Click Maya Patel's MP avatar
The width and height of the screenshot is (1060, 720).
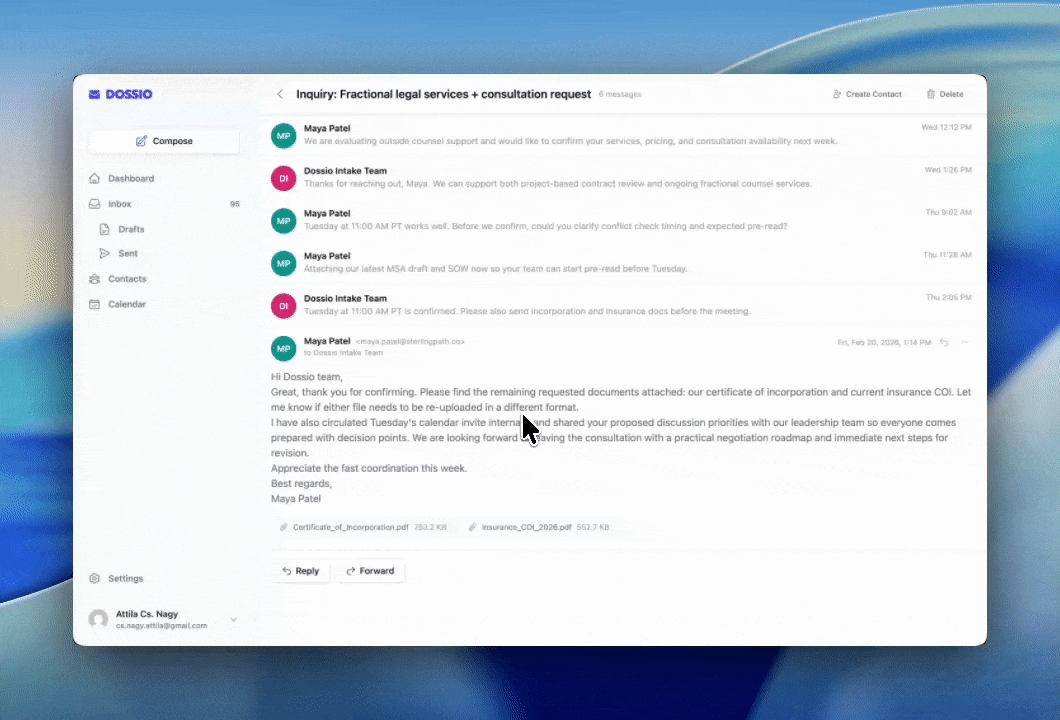283,348
